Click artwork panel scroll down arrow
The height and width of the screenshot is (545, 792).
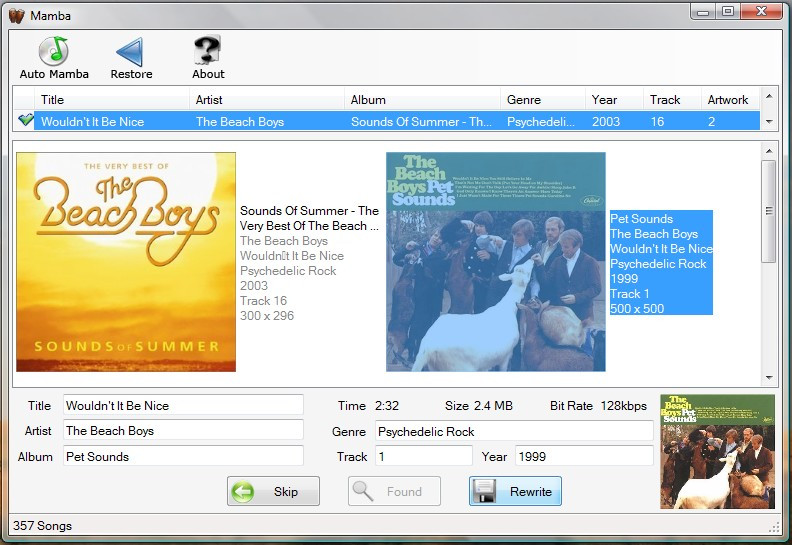tap(769, 377)
